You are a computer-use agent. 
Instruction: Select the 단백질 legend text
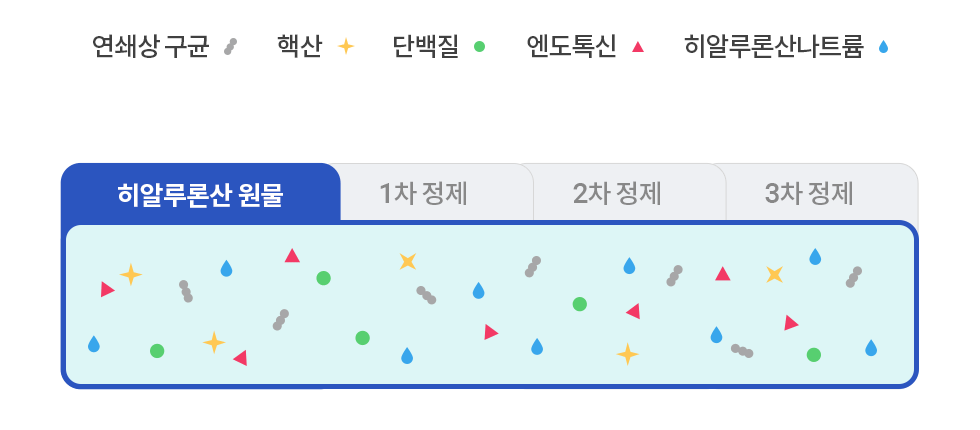[x=425, y=46]
